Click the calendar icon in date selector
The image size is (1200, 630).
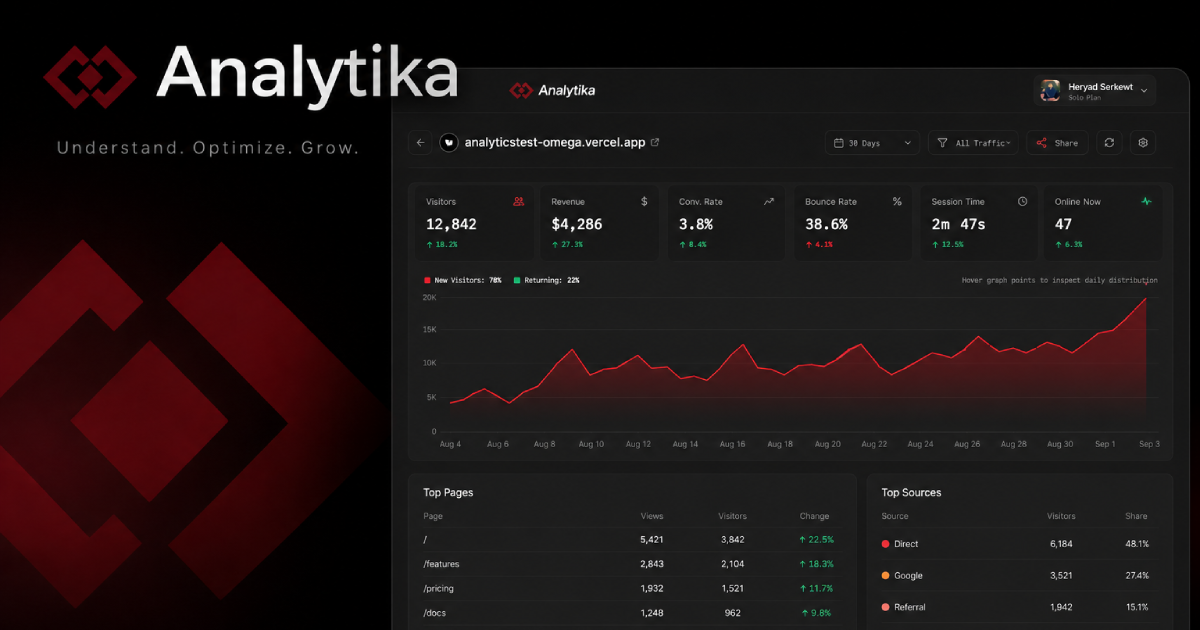(x=838, y=143)
